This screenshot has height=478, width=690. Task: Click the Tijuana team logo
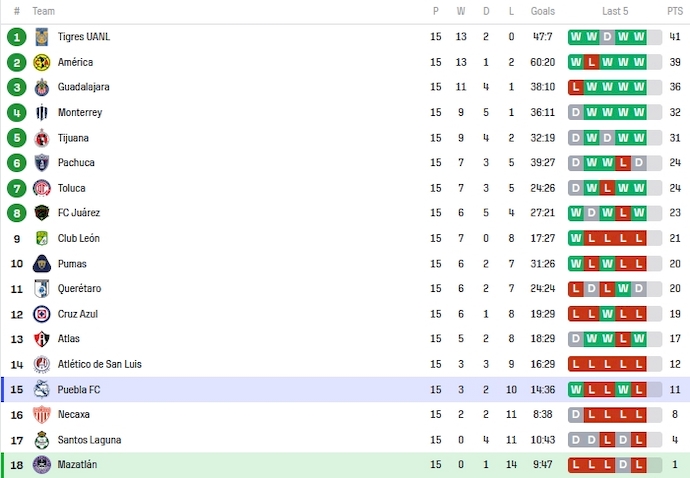point(42,138)
